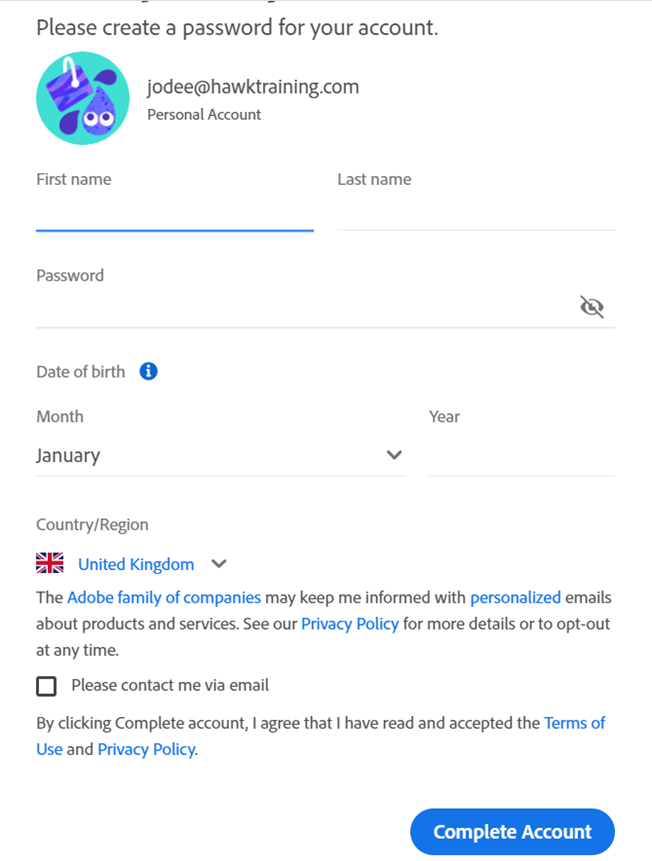Open the Privacy Policy link in marketing text
Screen dimensions: 652x861
tap(350, 624)
